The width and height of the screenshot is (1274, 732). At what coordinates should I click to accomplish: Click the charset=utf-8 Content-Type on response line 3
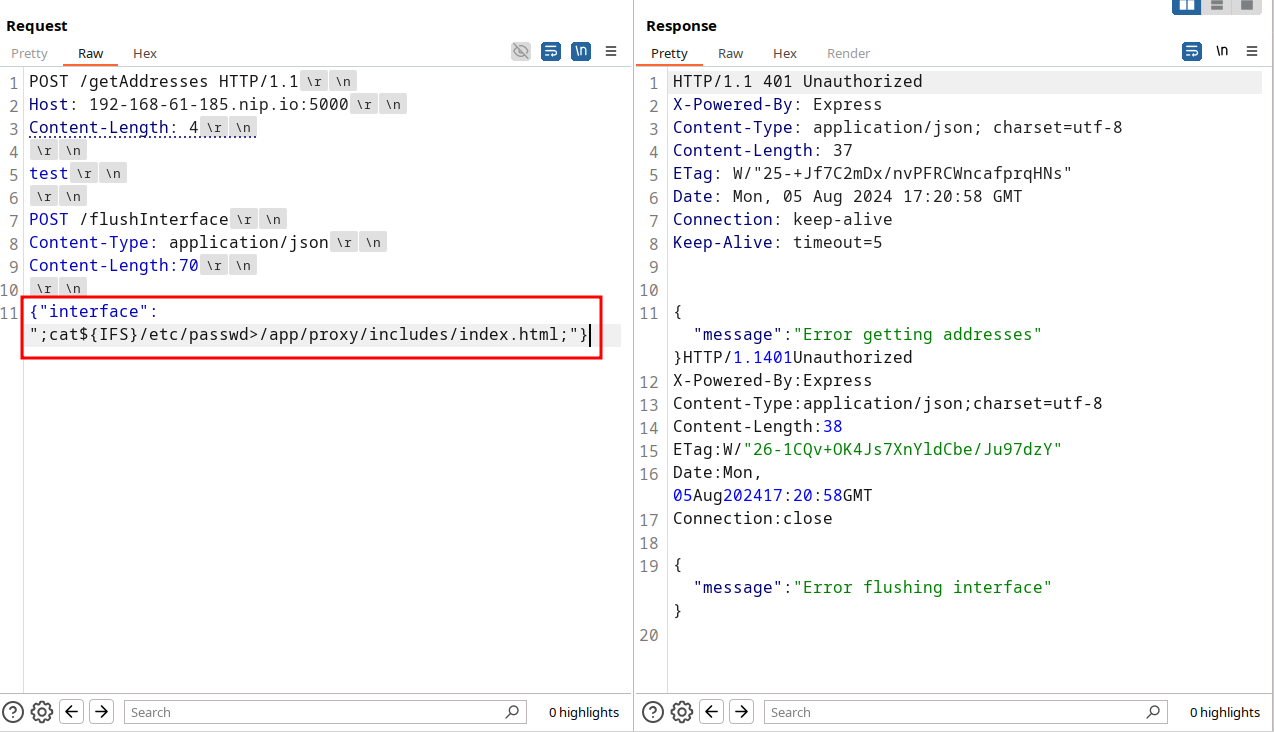click(x=898, y=127)
